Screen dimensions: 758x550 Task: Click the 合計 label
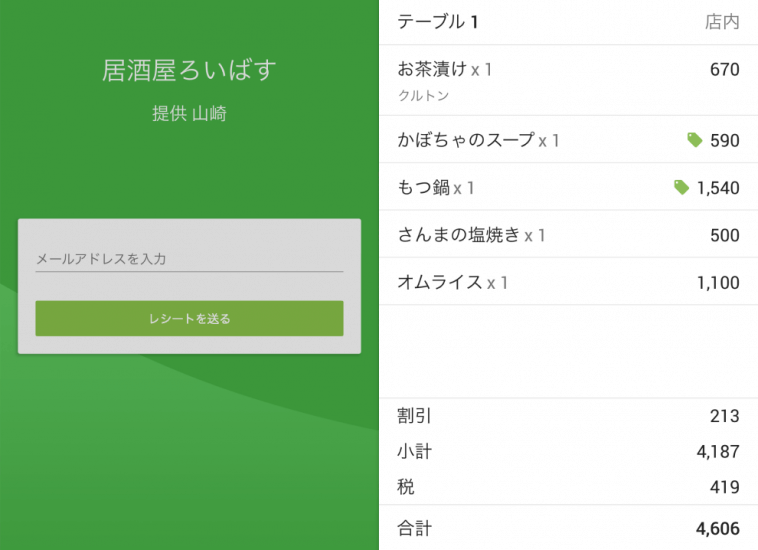pos(414,528)
